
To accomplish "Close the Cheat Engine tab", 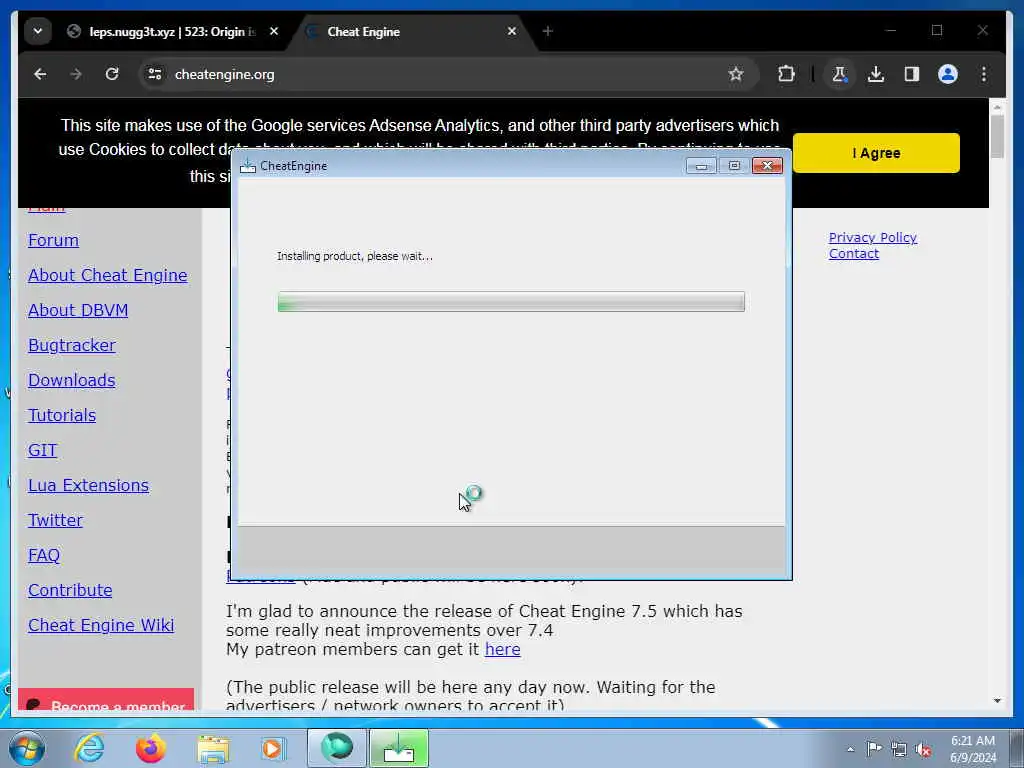I will 512,31.
